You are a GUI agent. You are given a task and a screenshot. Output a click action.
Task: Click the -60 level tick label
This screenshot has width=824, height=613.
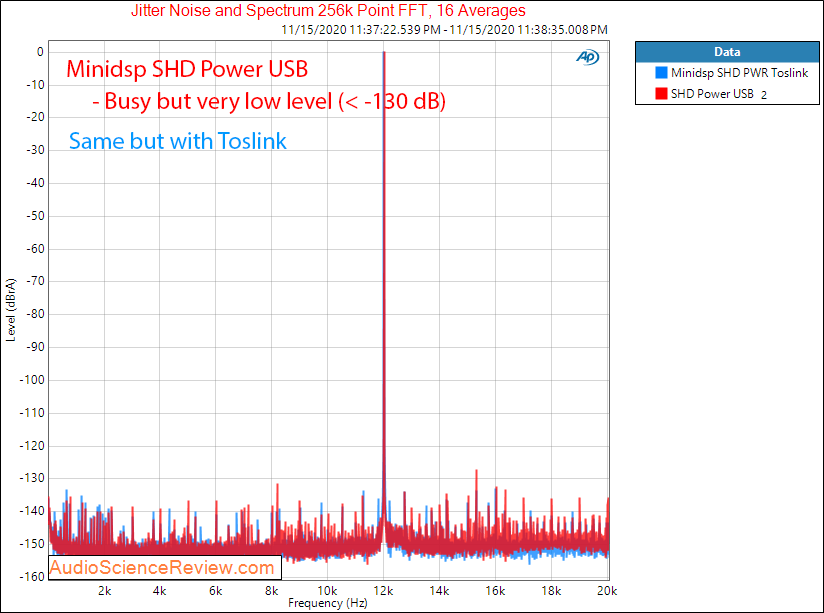coord(35,249)
